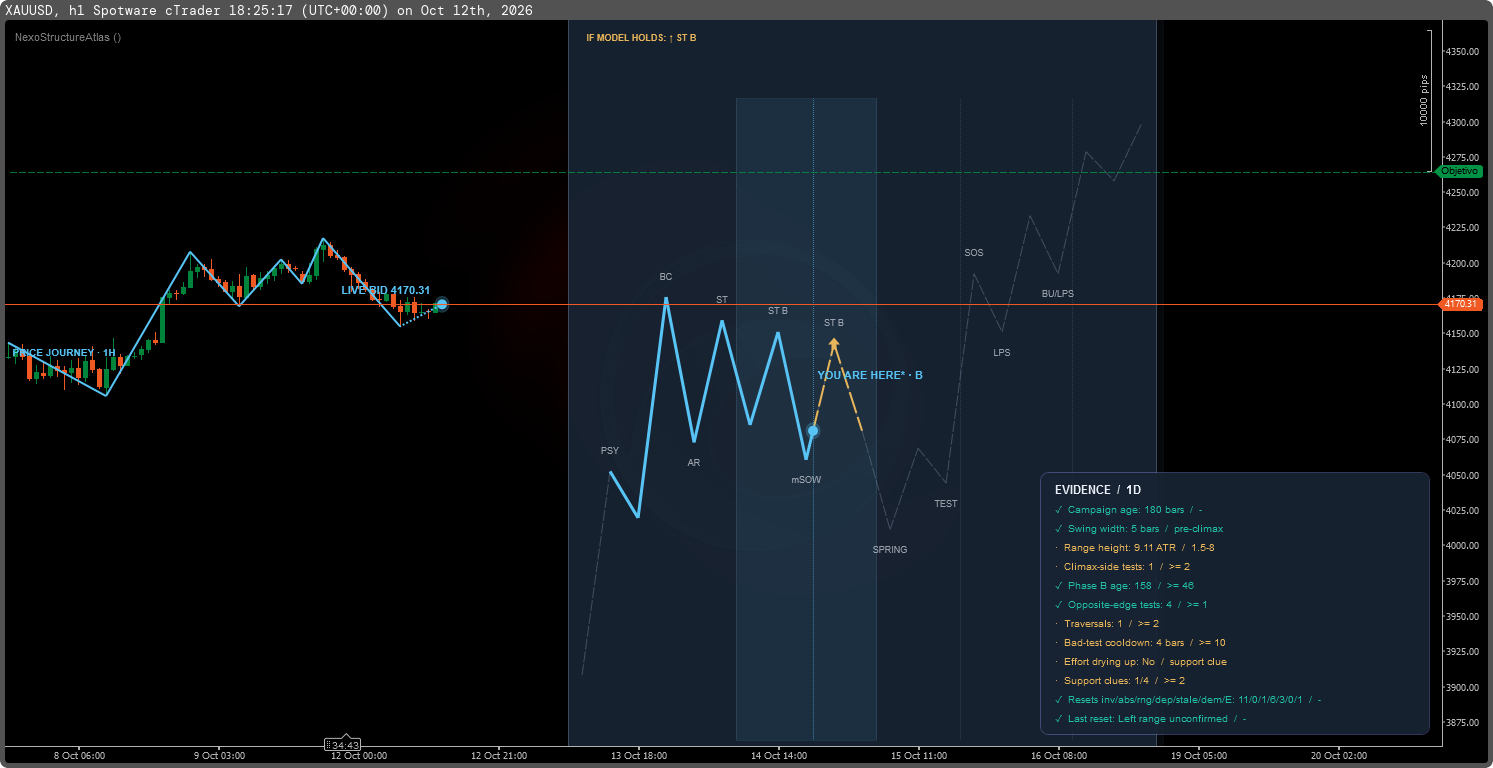Select the PSY schematic label

(610, 450)
